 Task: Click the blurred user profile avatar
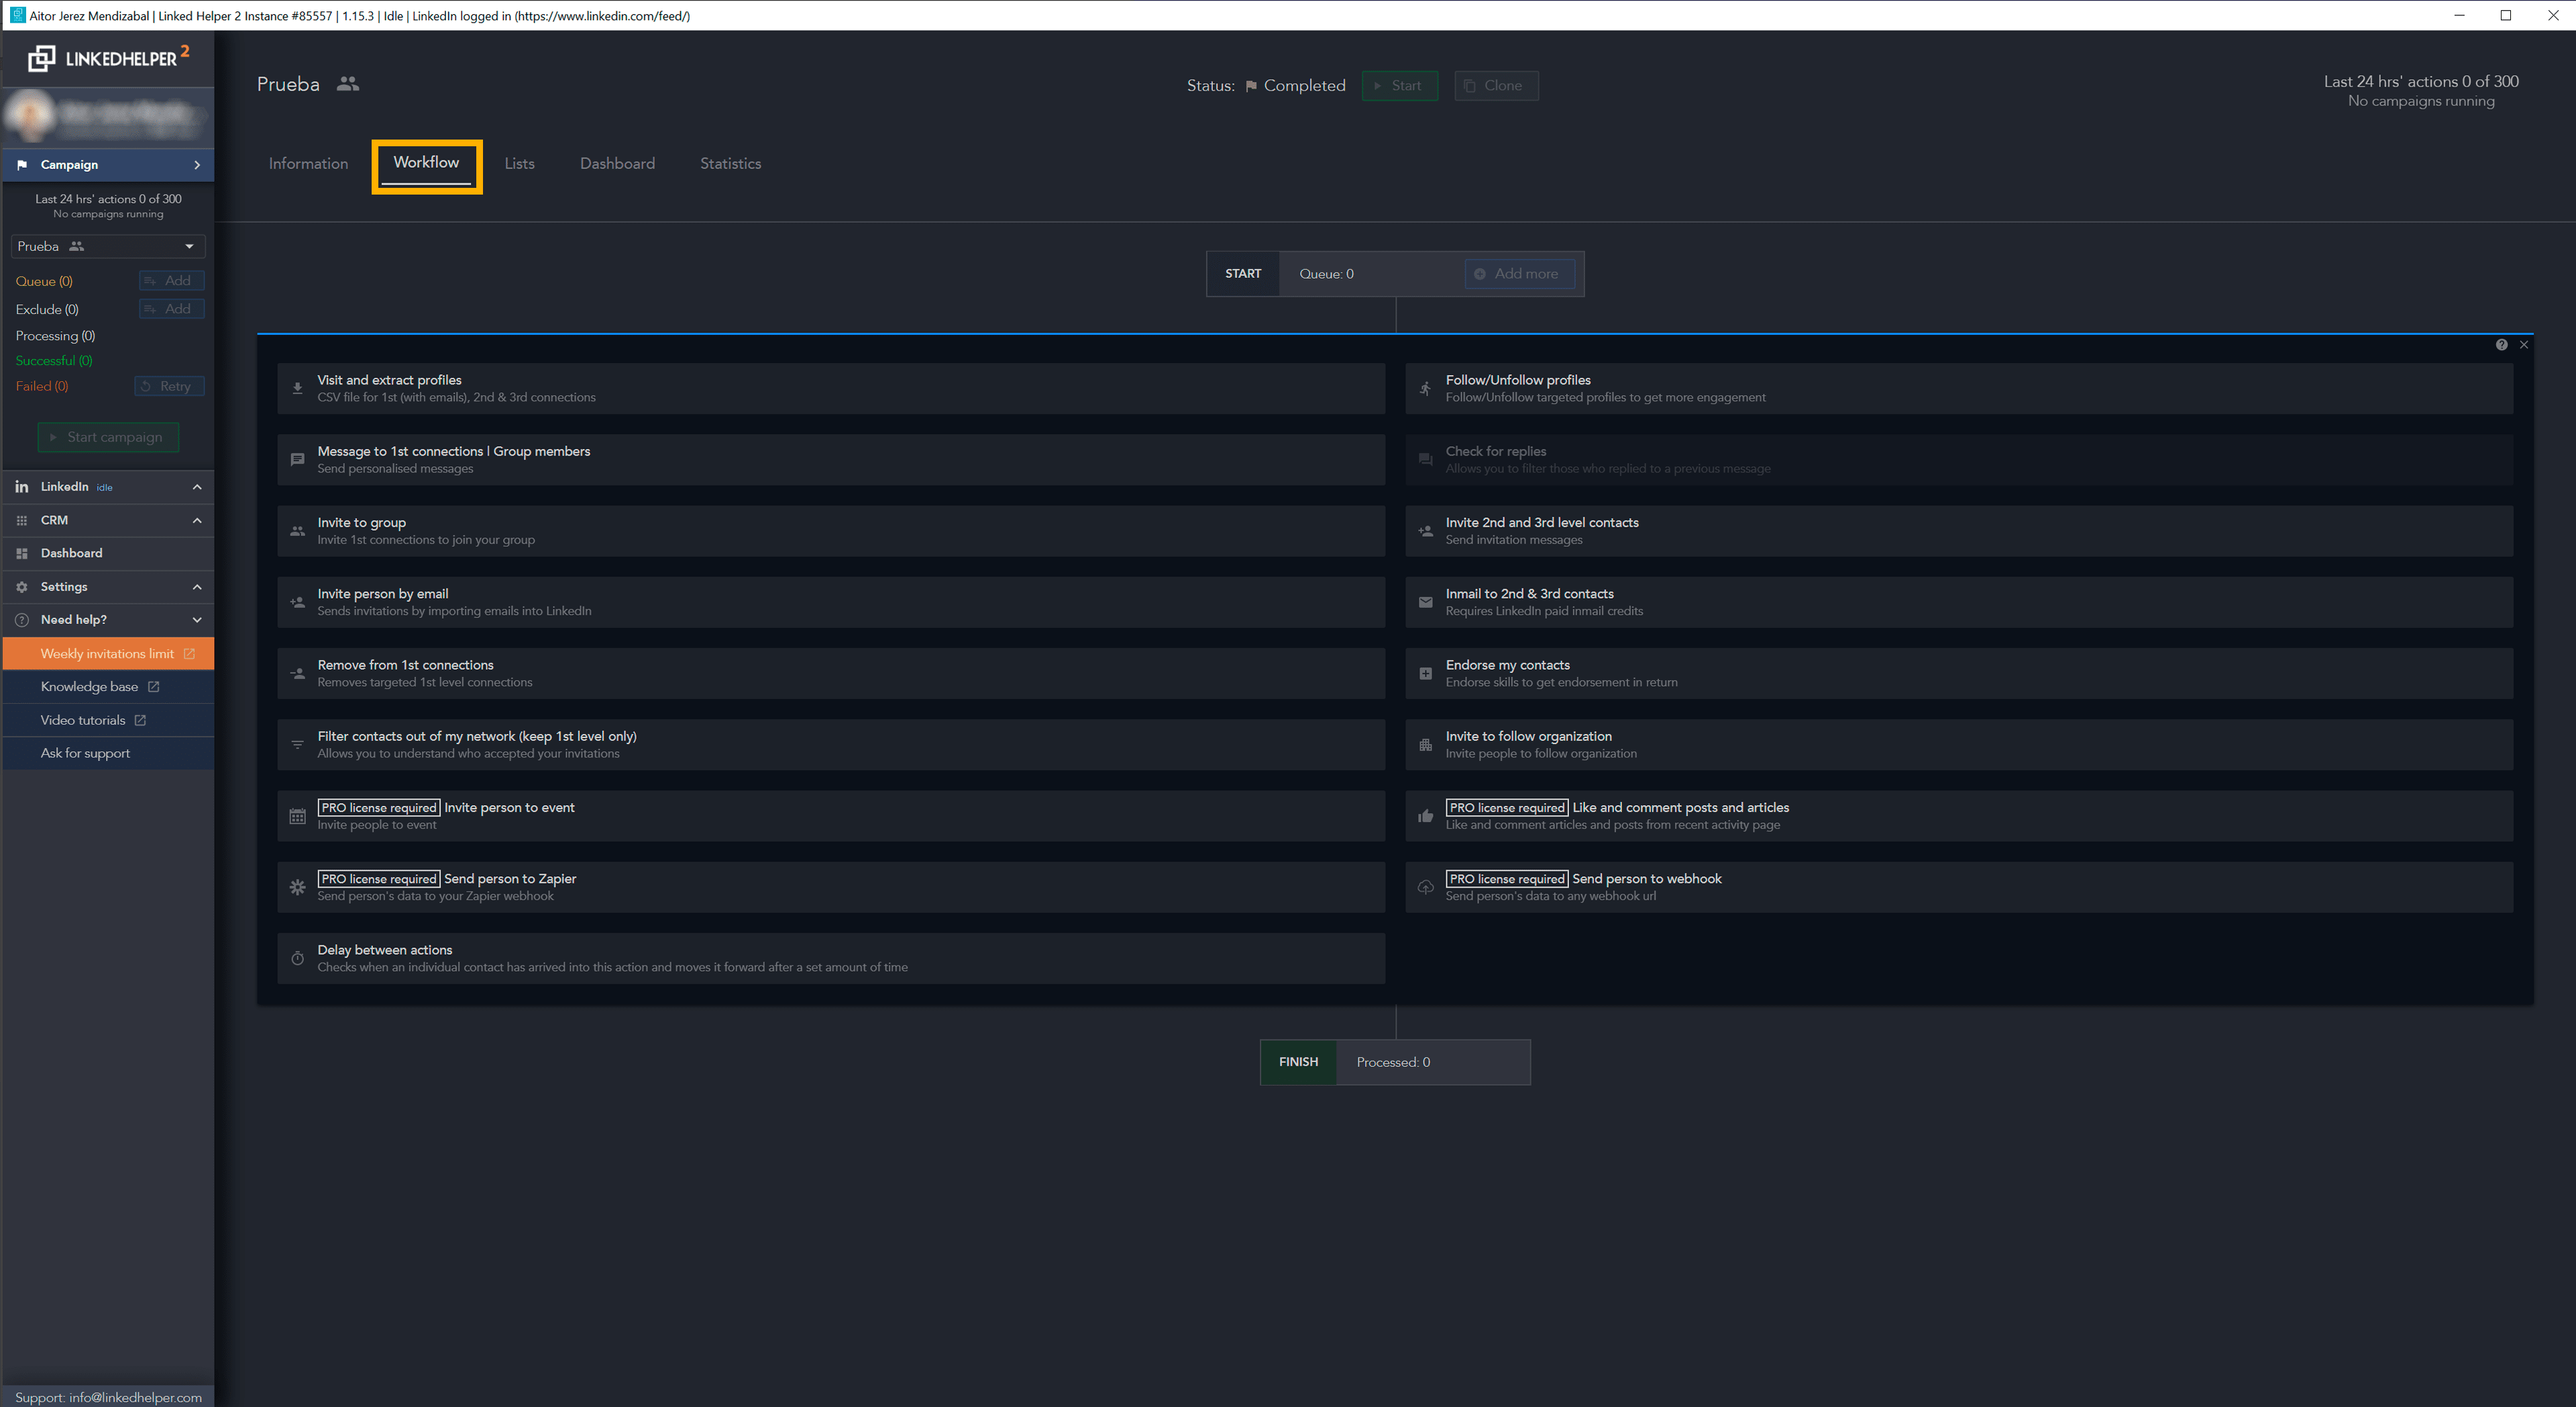click(30, 115)
